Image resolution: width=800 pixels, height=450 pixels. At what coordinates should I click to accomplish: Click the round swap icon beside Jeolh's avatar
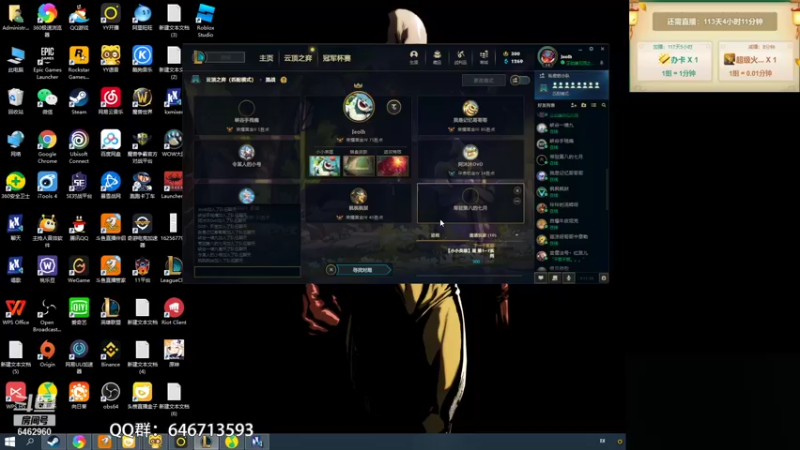tap(393, 107)
